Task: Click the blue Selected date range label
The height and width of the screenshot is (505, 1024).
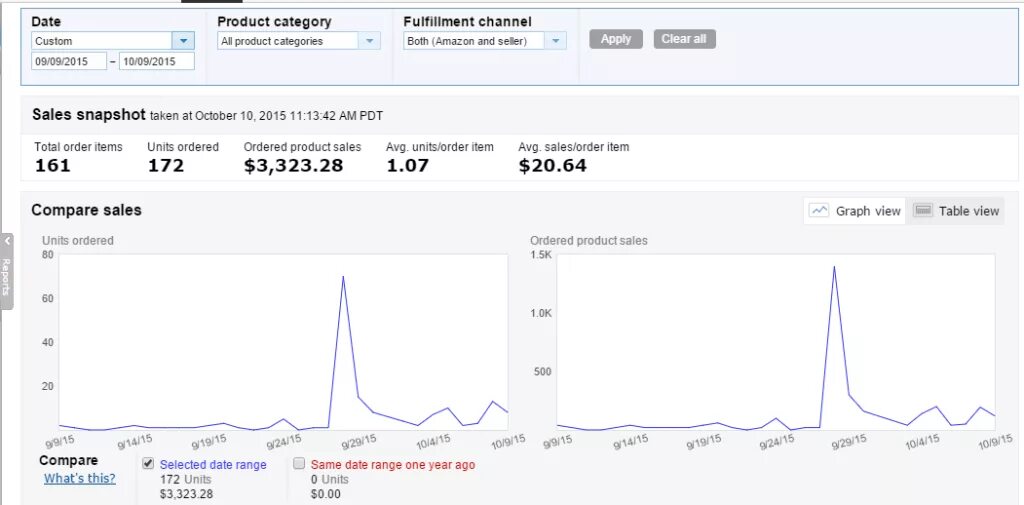Action: click(213, 465)
